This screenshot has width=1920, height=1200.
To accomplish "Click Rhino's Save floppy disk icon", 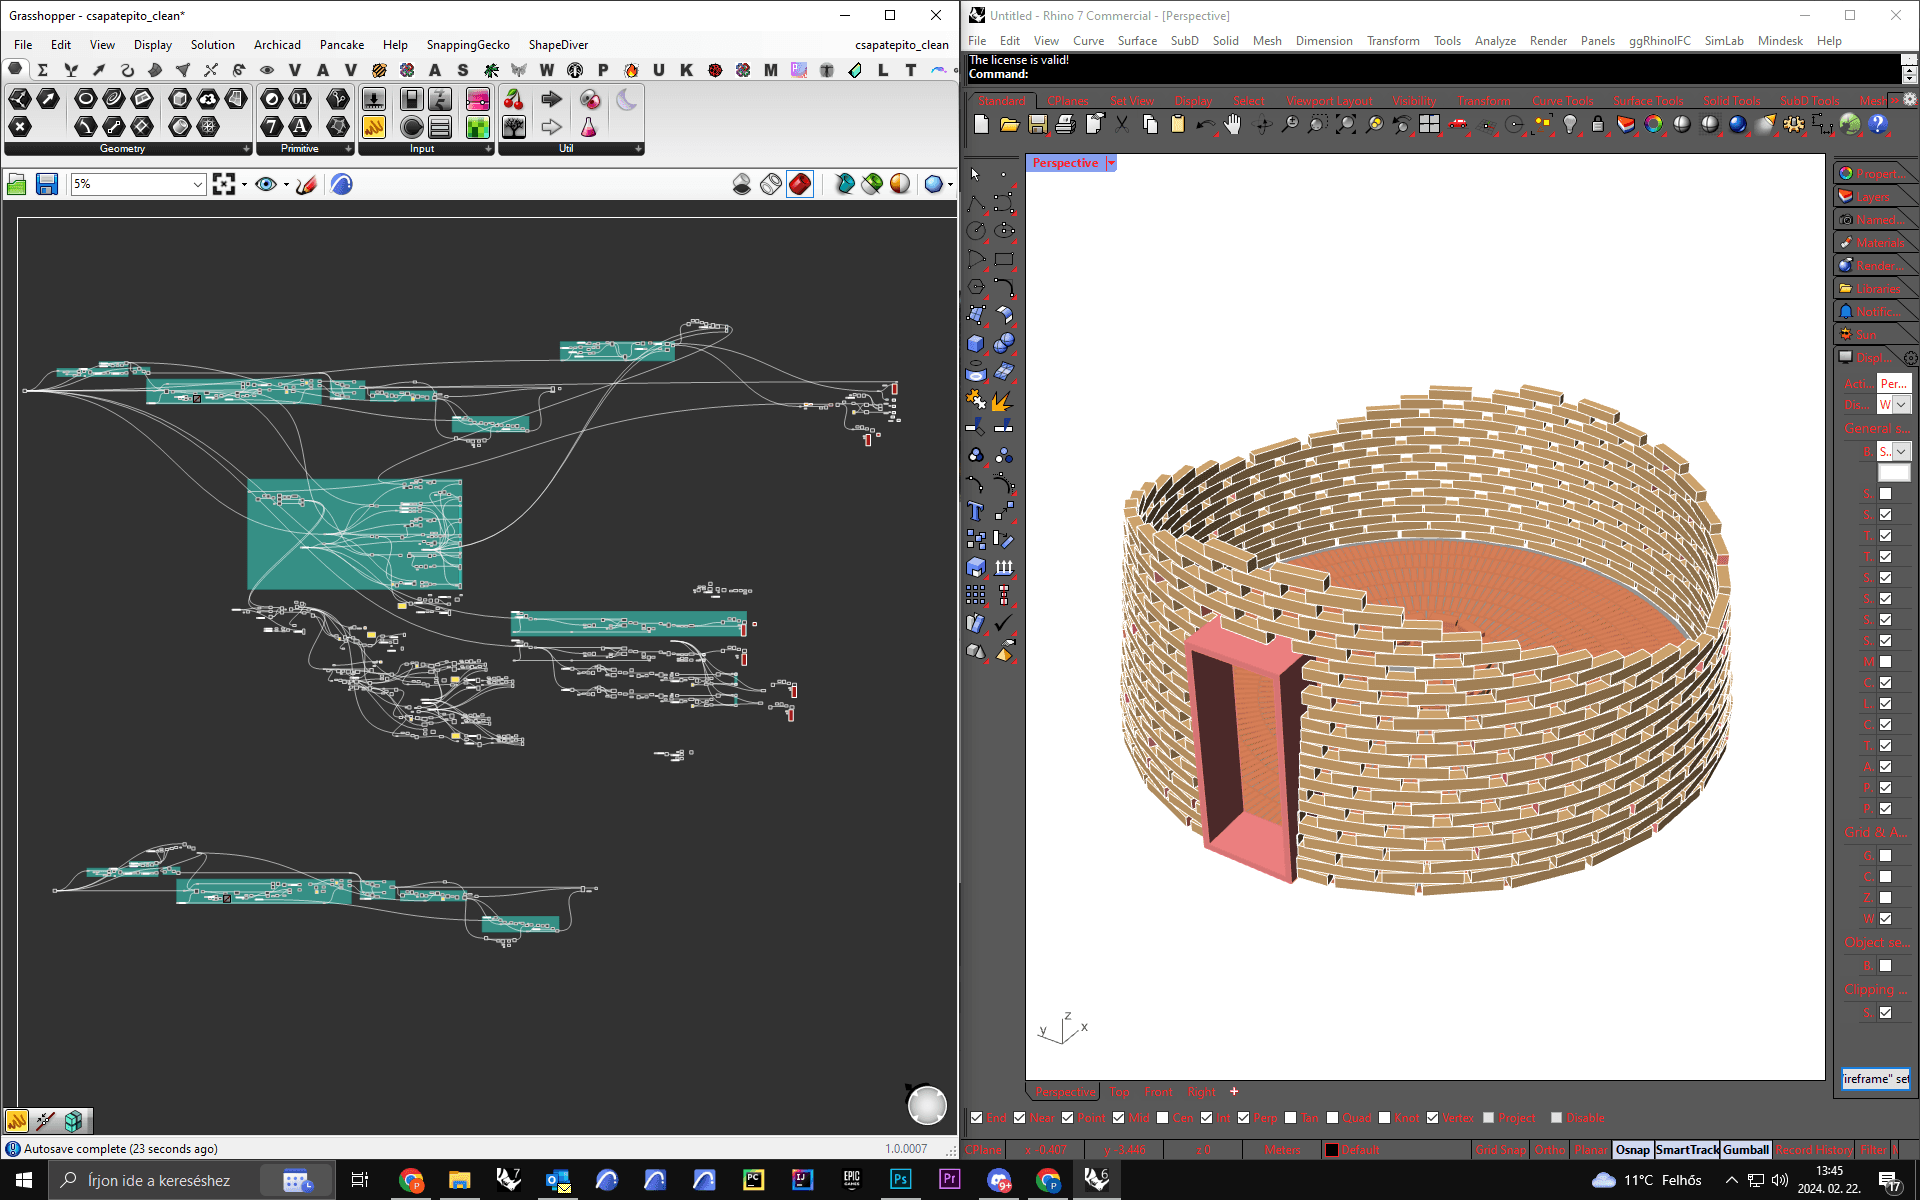I will pos(1038,124).
